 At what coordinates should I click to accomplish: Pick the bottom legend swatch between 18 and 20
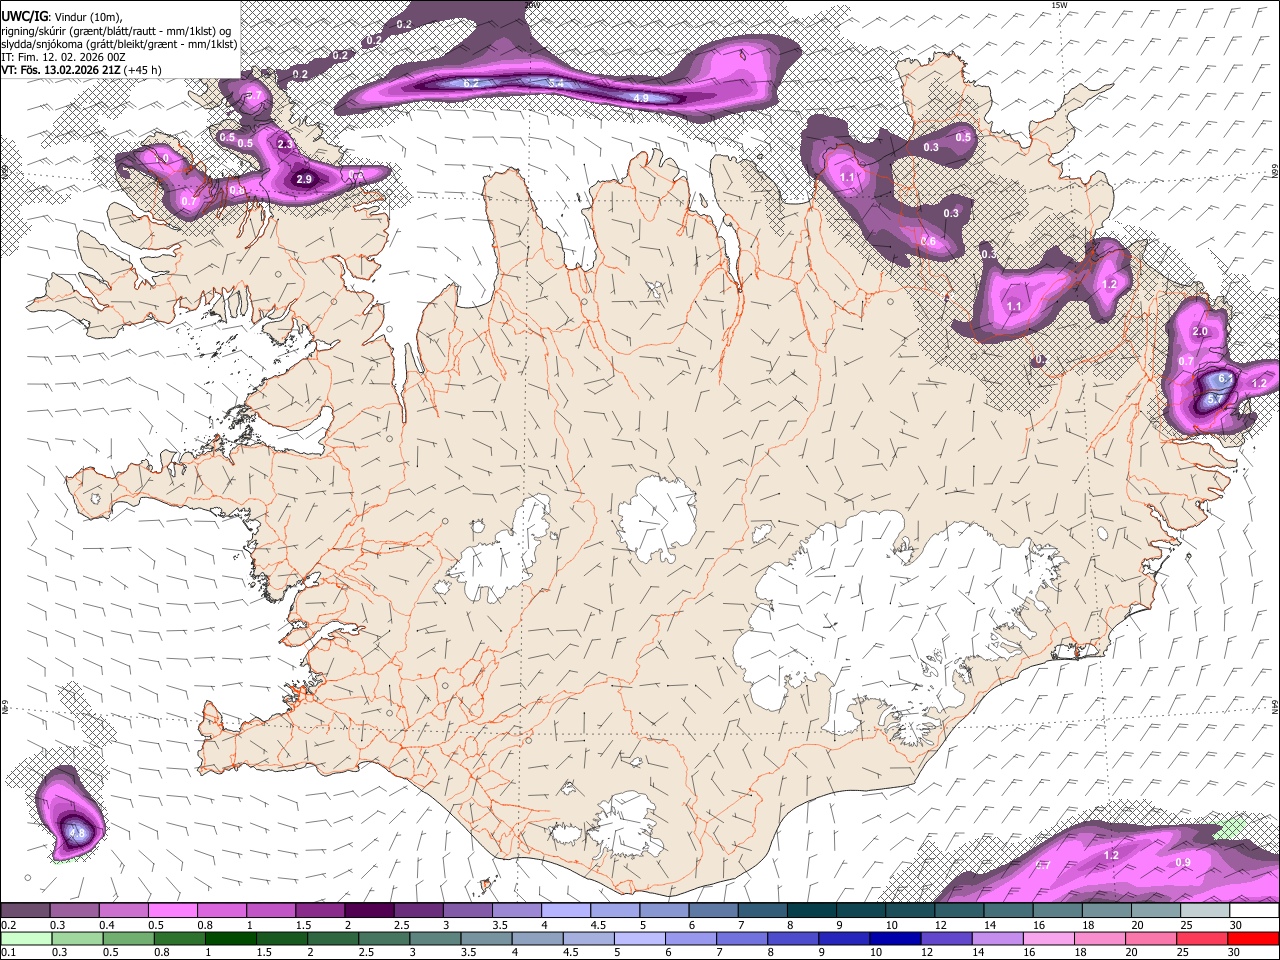point(1100,938)
